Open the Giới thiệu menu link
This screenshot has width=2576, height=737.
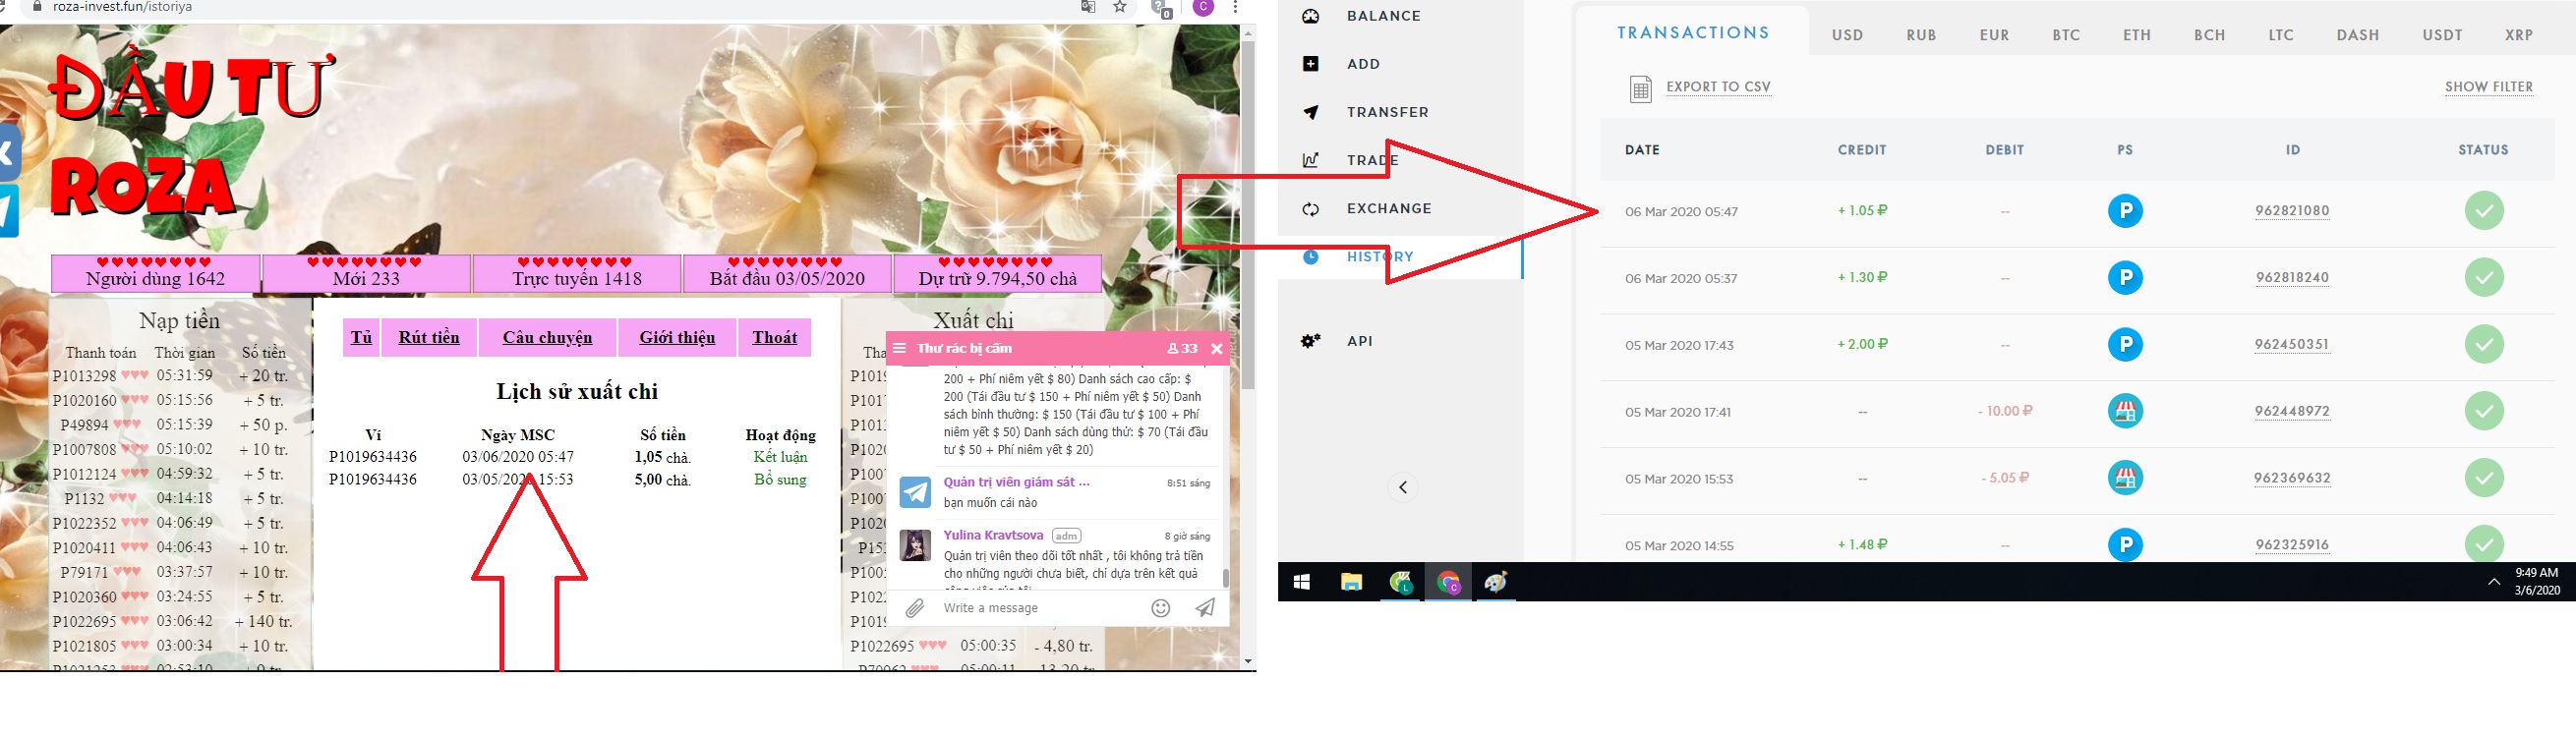tap(677, 337)
